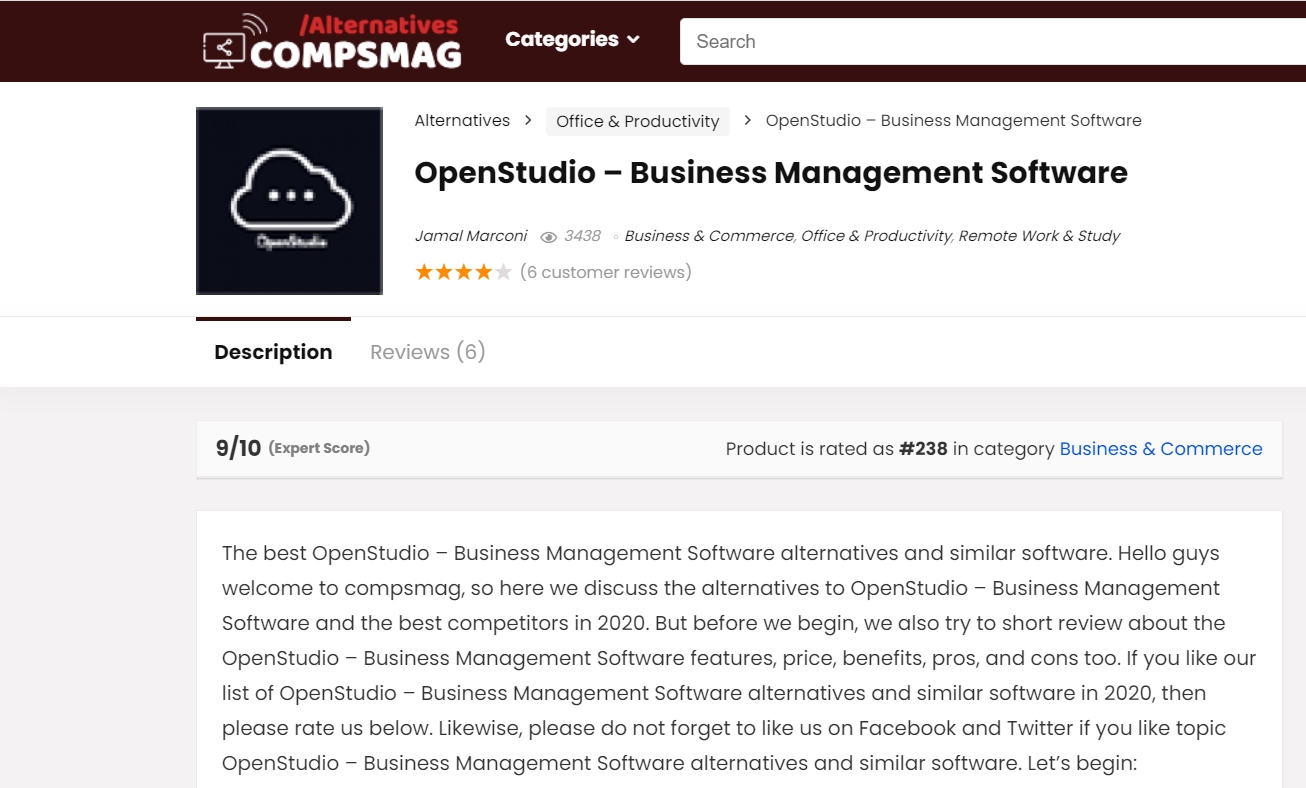
Task: Switch to the Reviews (6) tab
Action: pyautogui.click(x=428, y=352)
